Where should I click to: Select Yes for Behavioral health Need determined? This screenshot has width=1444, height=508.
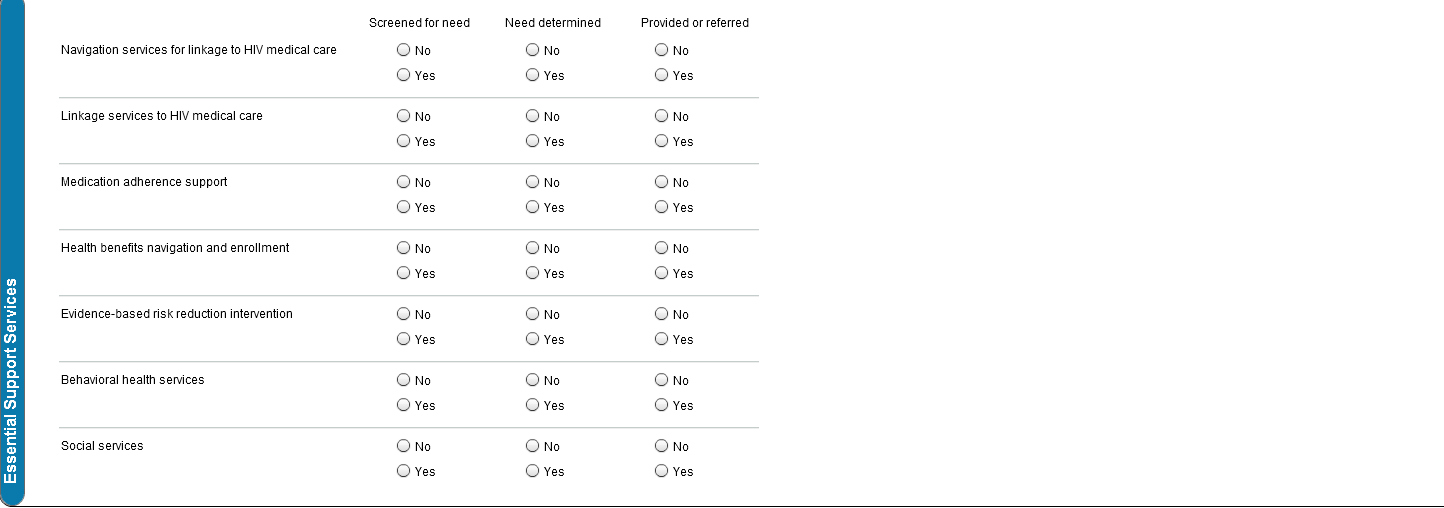coord(533,405)
